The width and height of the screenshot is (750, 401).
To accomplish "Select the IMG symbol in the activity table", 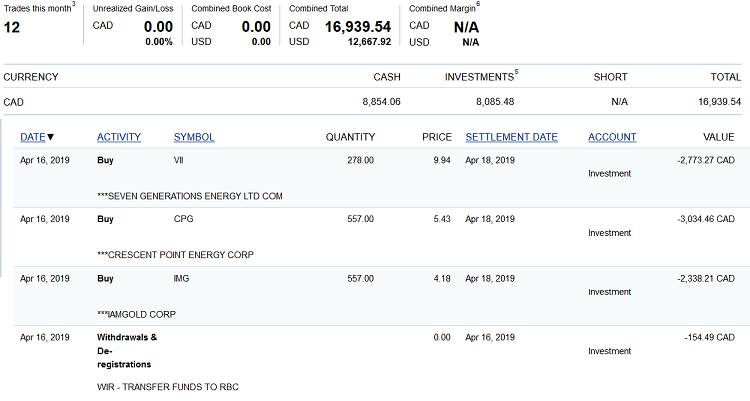I will [182, 278].
